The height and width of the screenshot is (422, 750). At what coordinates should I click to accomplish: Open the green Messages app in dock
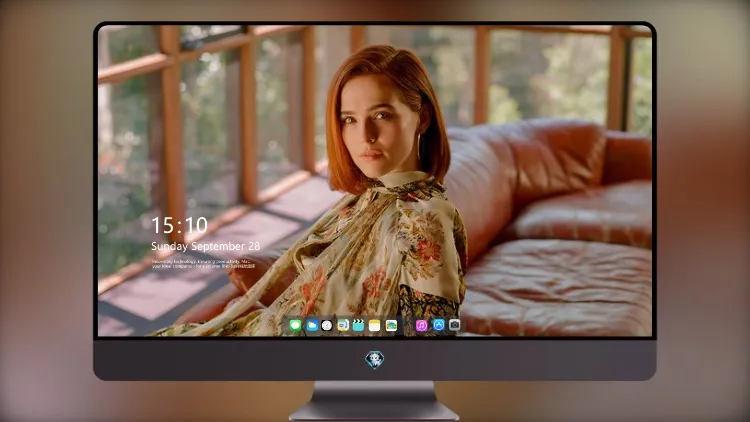click(295, 325)
